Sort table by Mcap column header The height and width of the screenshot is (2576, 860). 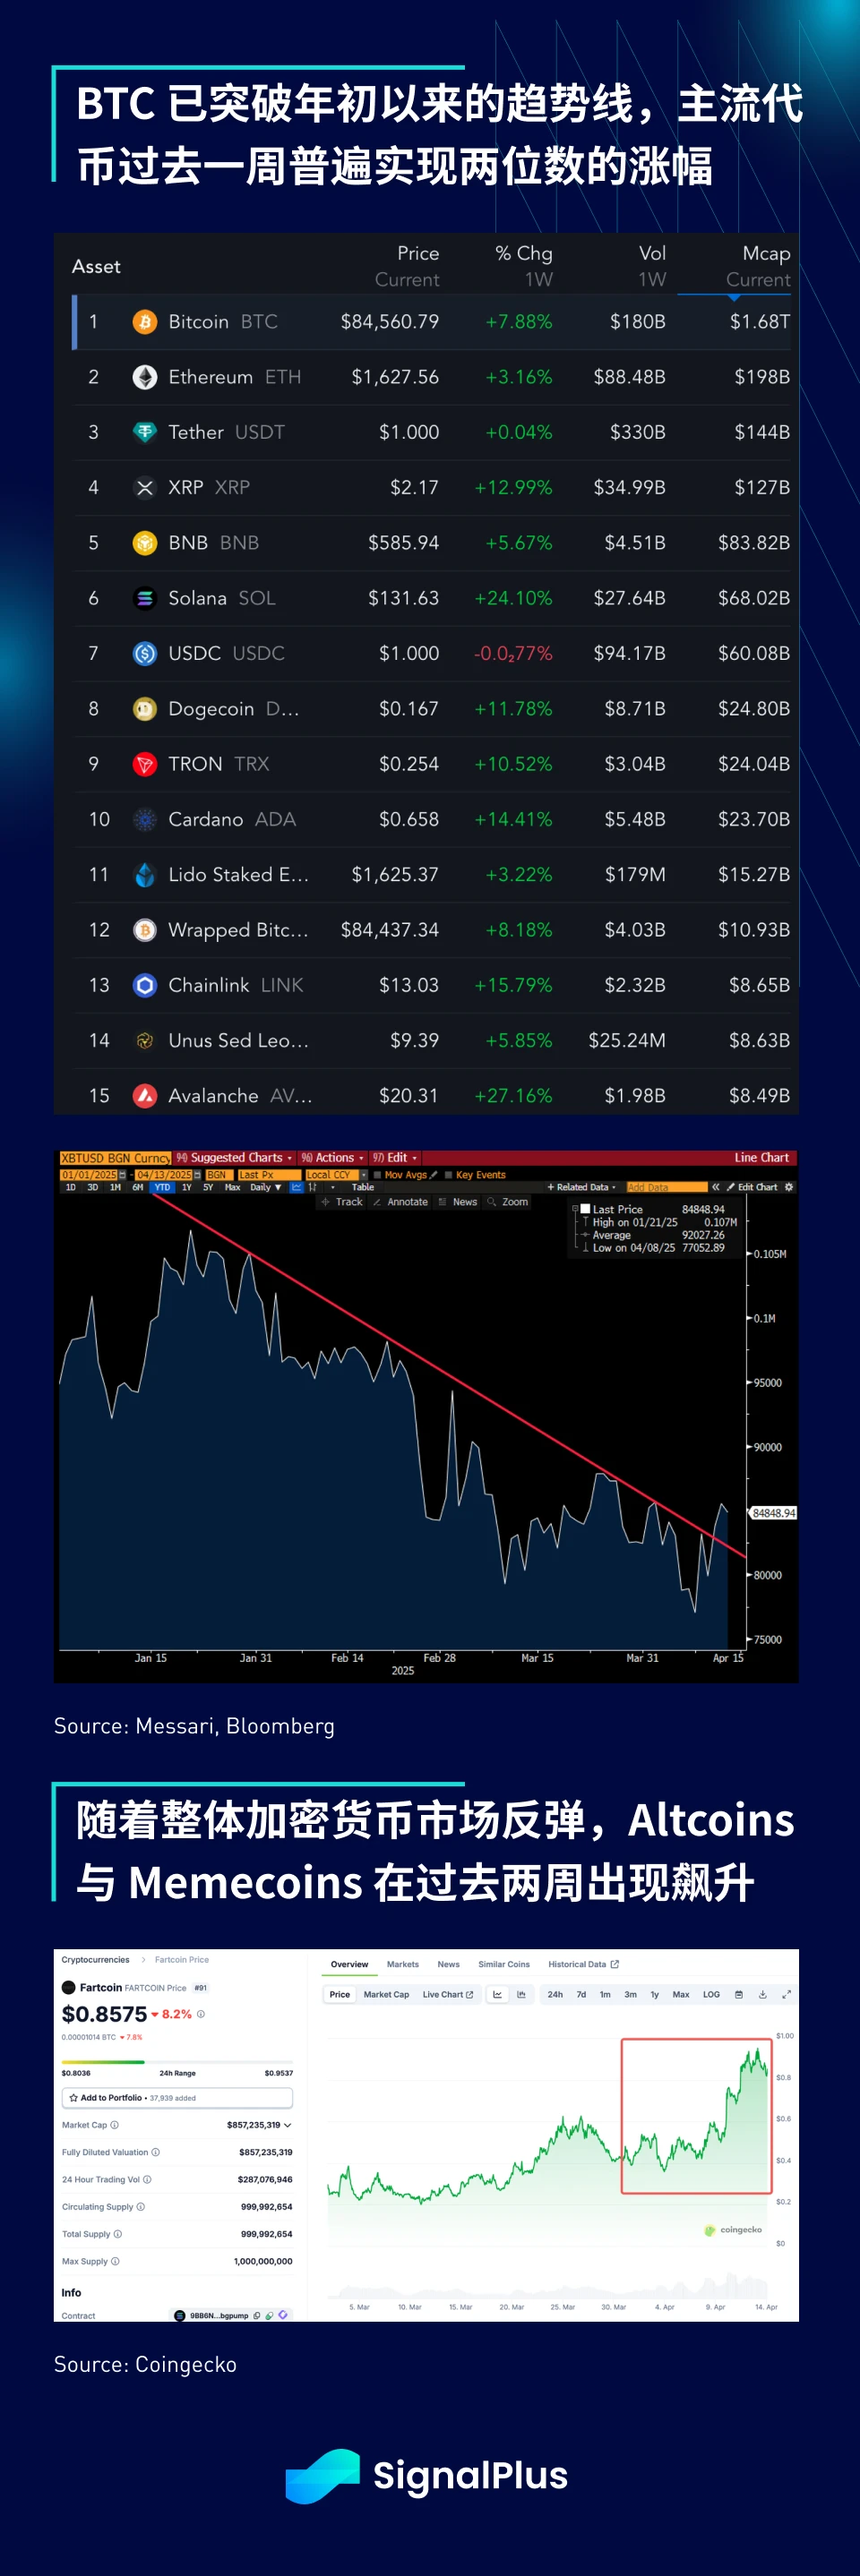(765, 254)
